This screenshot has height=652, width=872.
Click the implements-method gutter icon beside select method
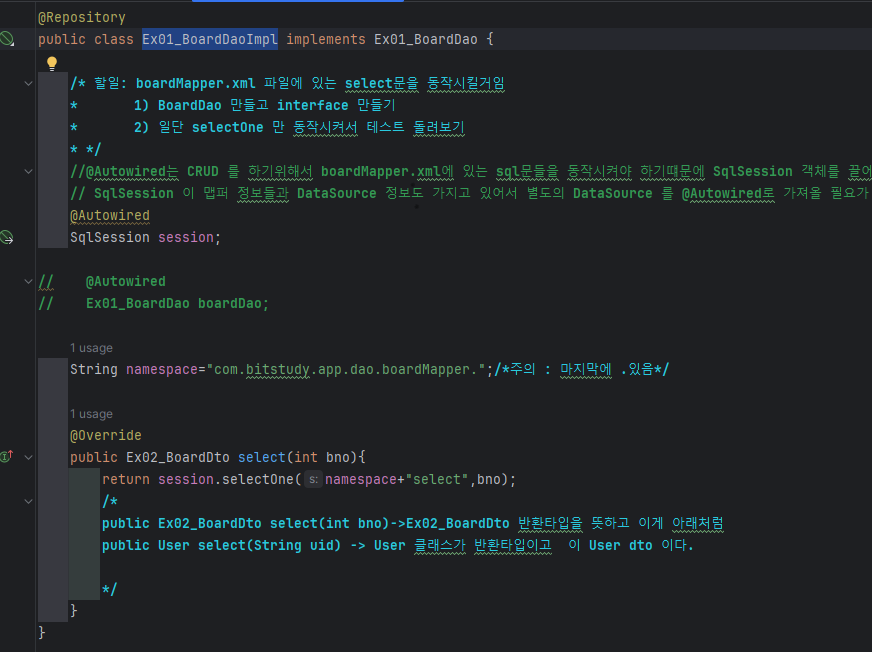point(7,457)
